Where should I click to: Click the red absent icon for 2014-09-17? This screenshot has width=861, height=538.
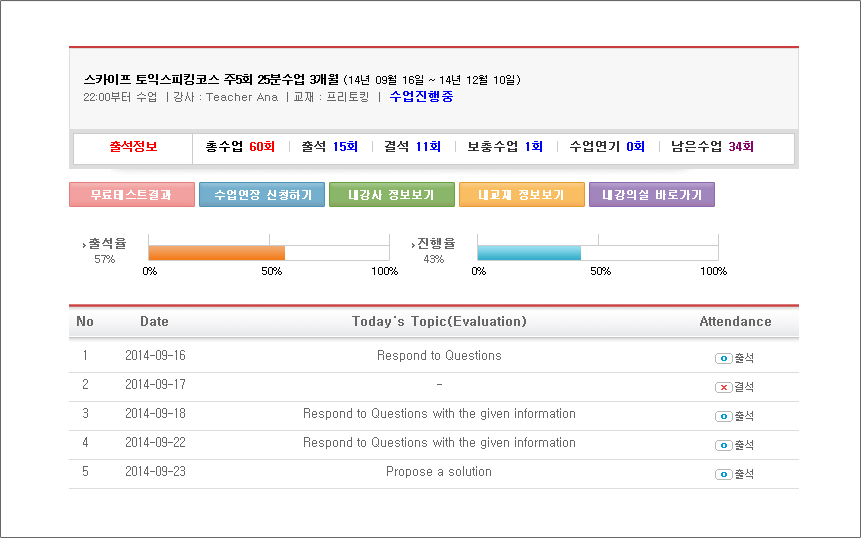click(x=723, y=387)
